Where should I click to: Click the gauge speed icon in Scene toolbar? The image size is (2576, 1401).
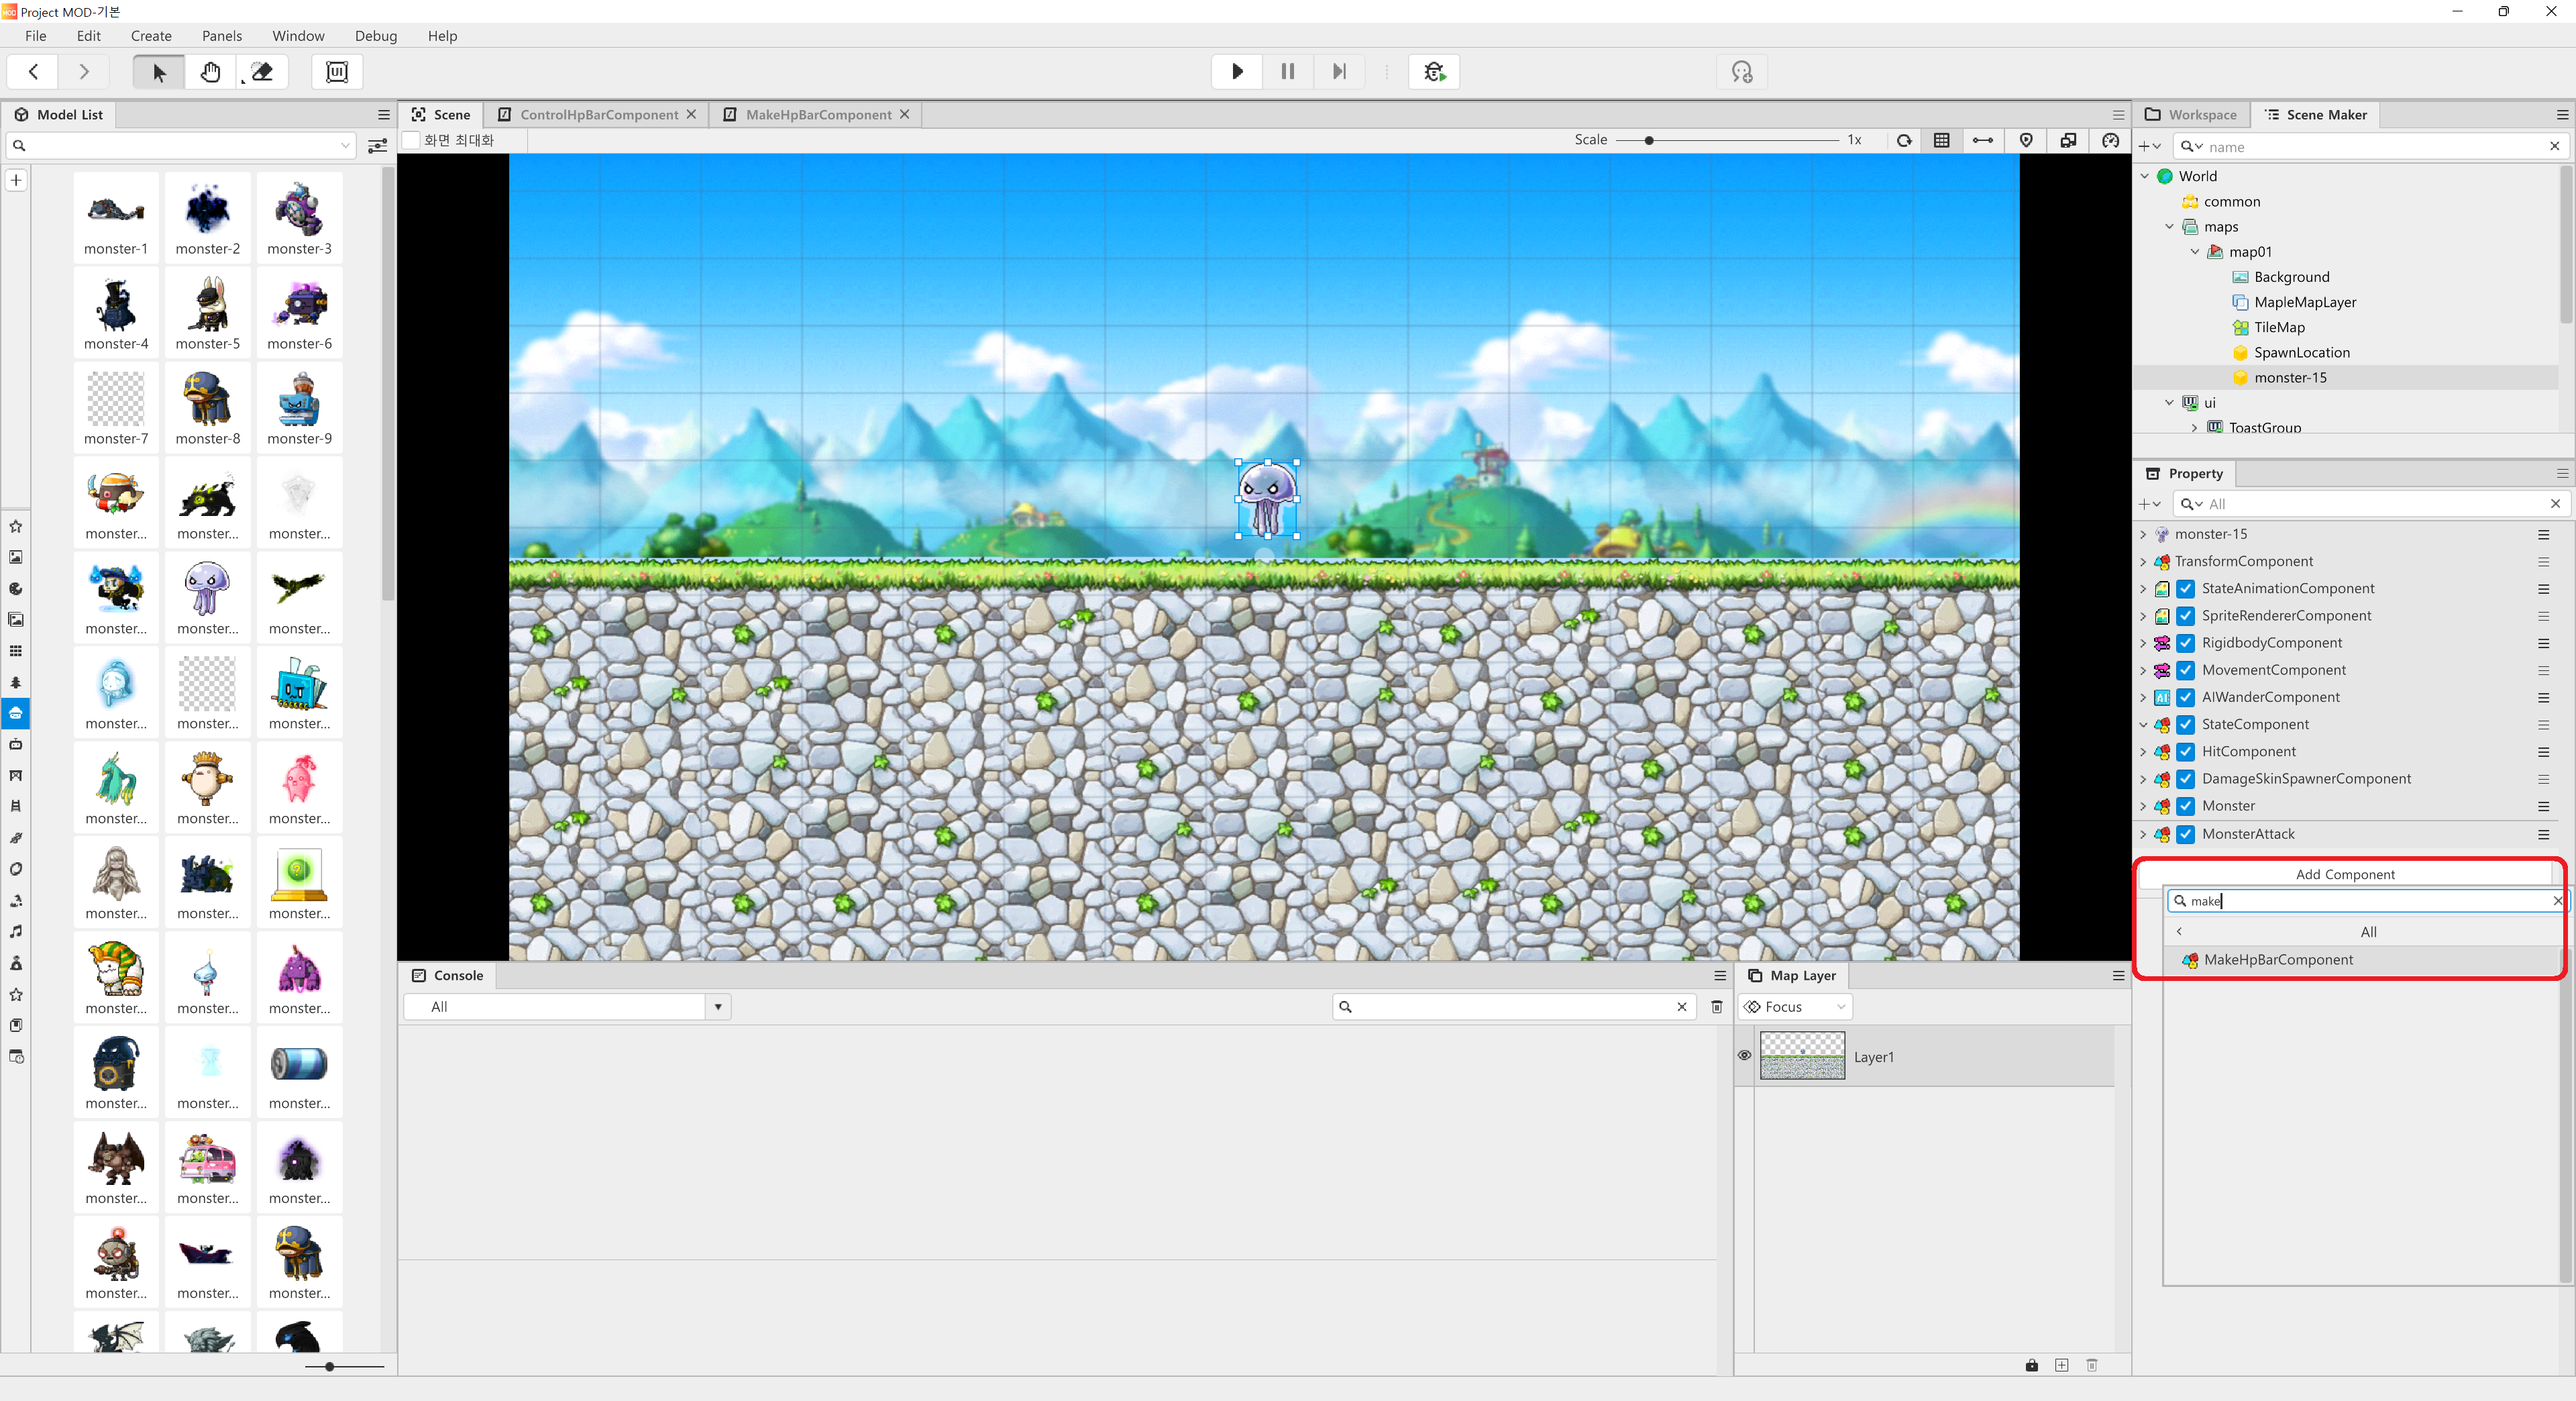click(x=2110, y=140)
